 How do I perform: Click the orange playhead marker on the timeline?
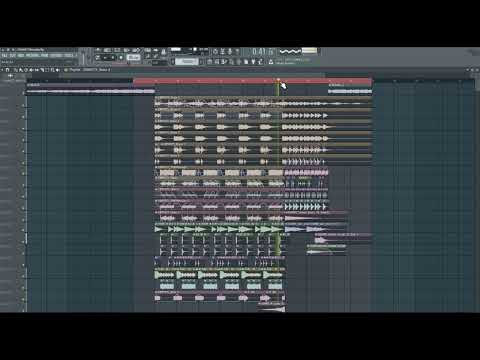click(x=278, y=80)
